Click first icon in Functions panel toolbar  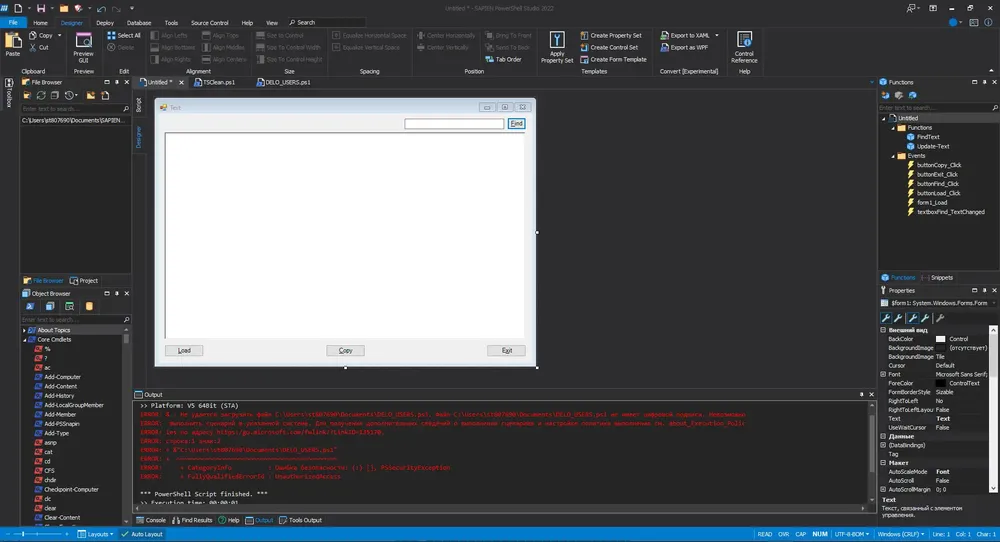[885, 96]
